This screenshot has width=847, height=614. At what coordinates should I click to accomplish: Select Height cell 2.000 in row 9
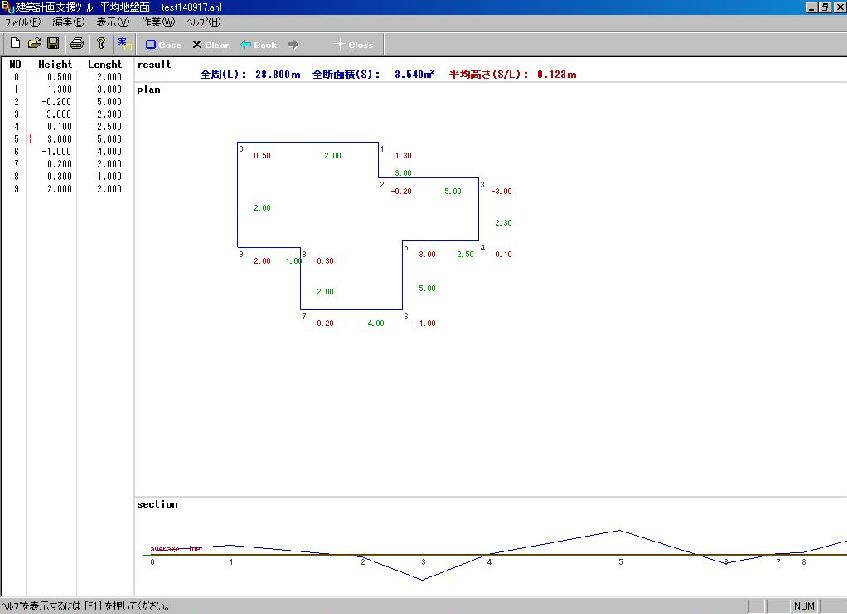[59, 188]
